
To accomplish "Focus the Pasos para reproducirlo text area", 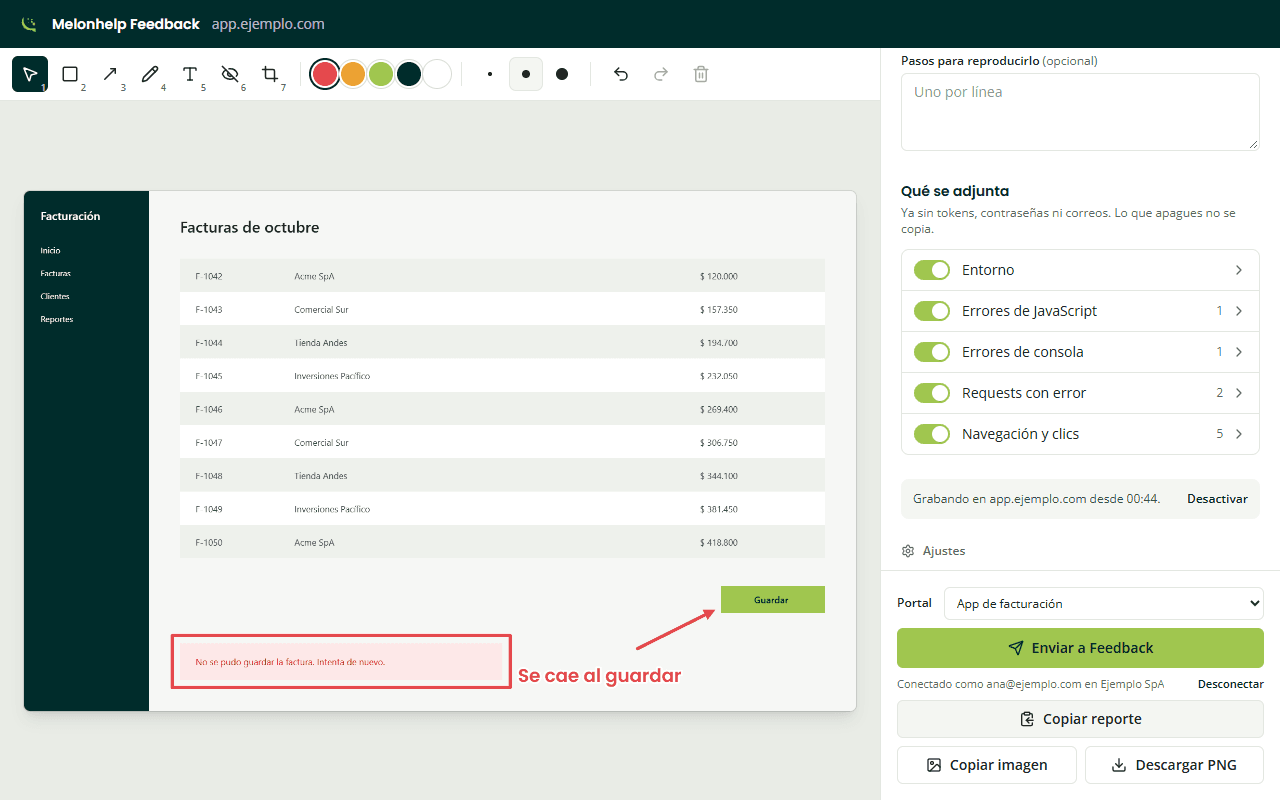I will pos(1080,112).
